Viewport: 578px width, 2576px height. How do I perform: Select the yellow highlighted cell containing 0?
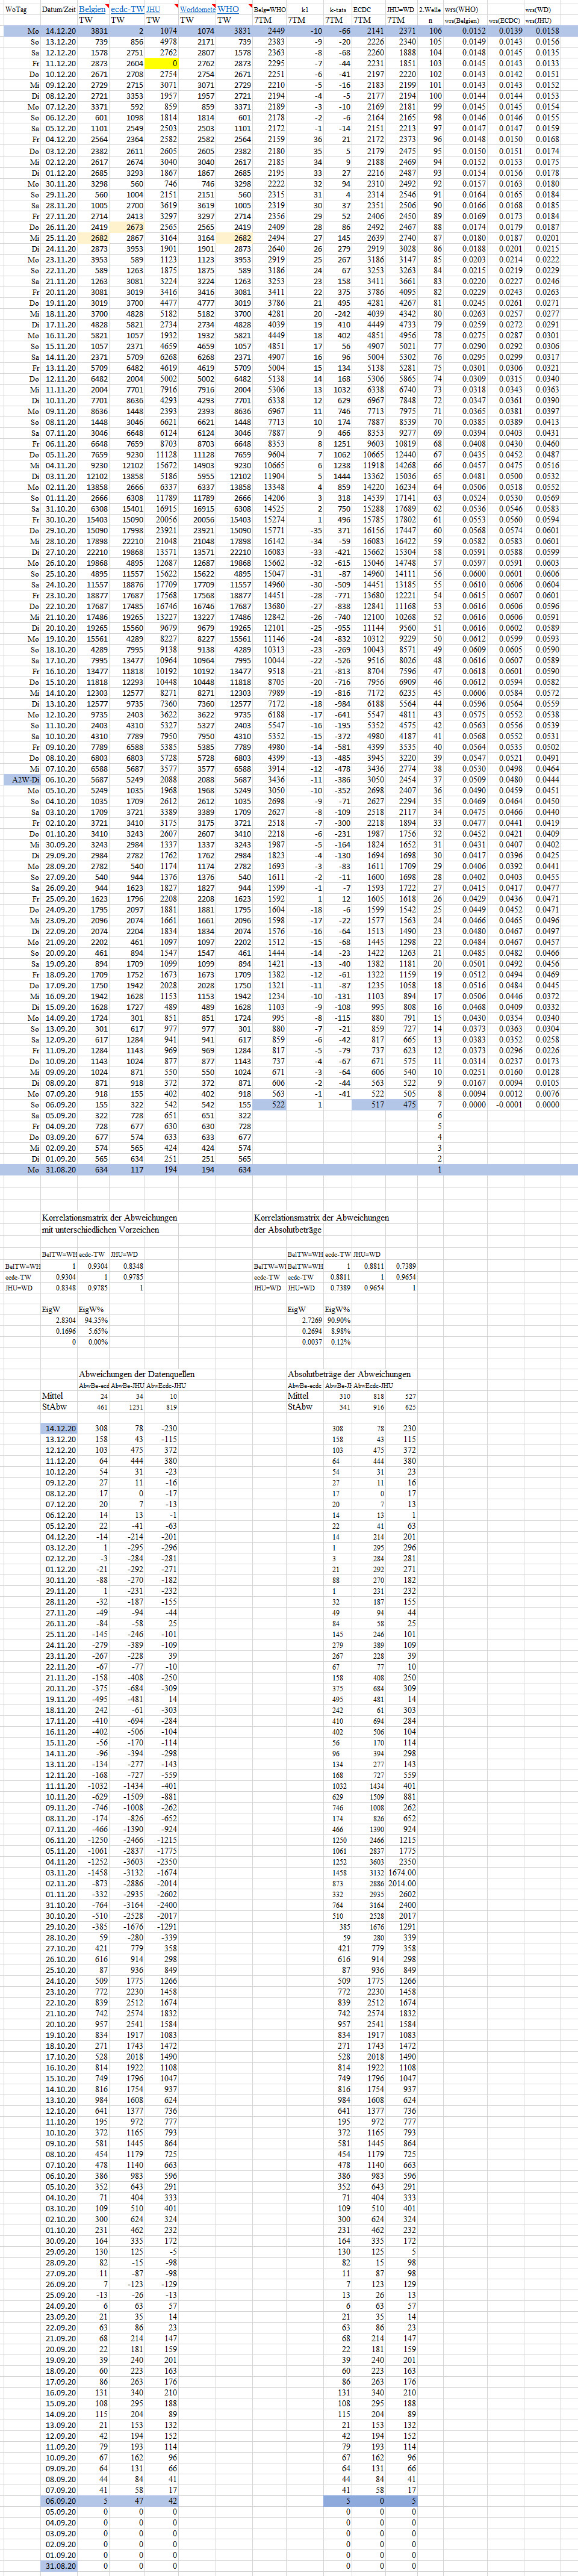pyautogui.click(x=161, y=63)
